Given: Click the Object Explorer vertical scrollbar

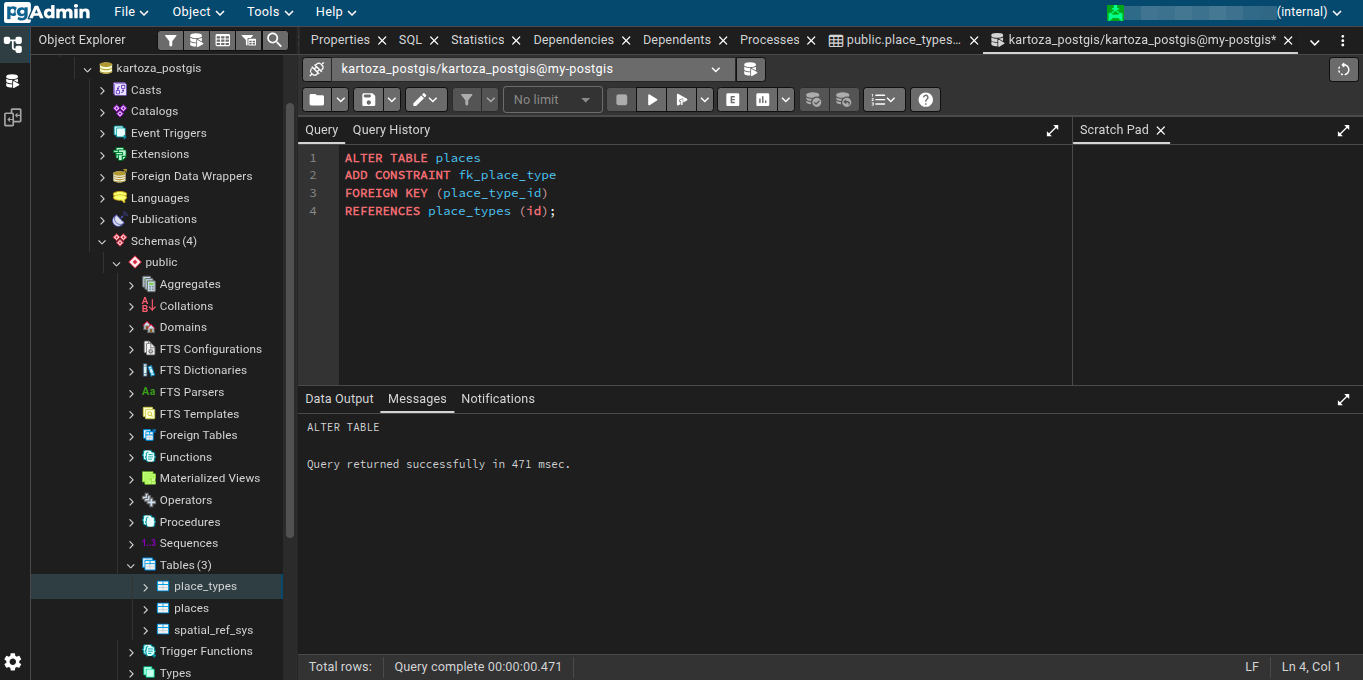Looking at the screenshot, I should coord(290,320).
